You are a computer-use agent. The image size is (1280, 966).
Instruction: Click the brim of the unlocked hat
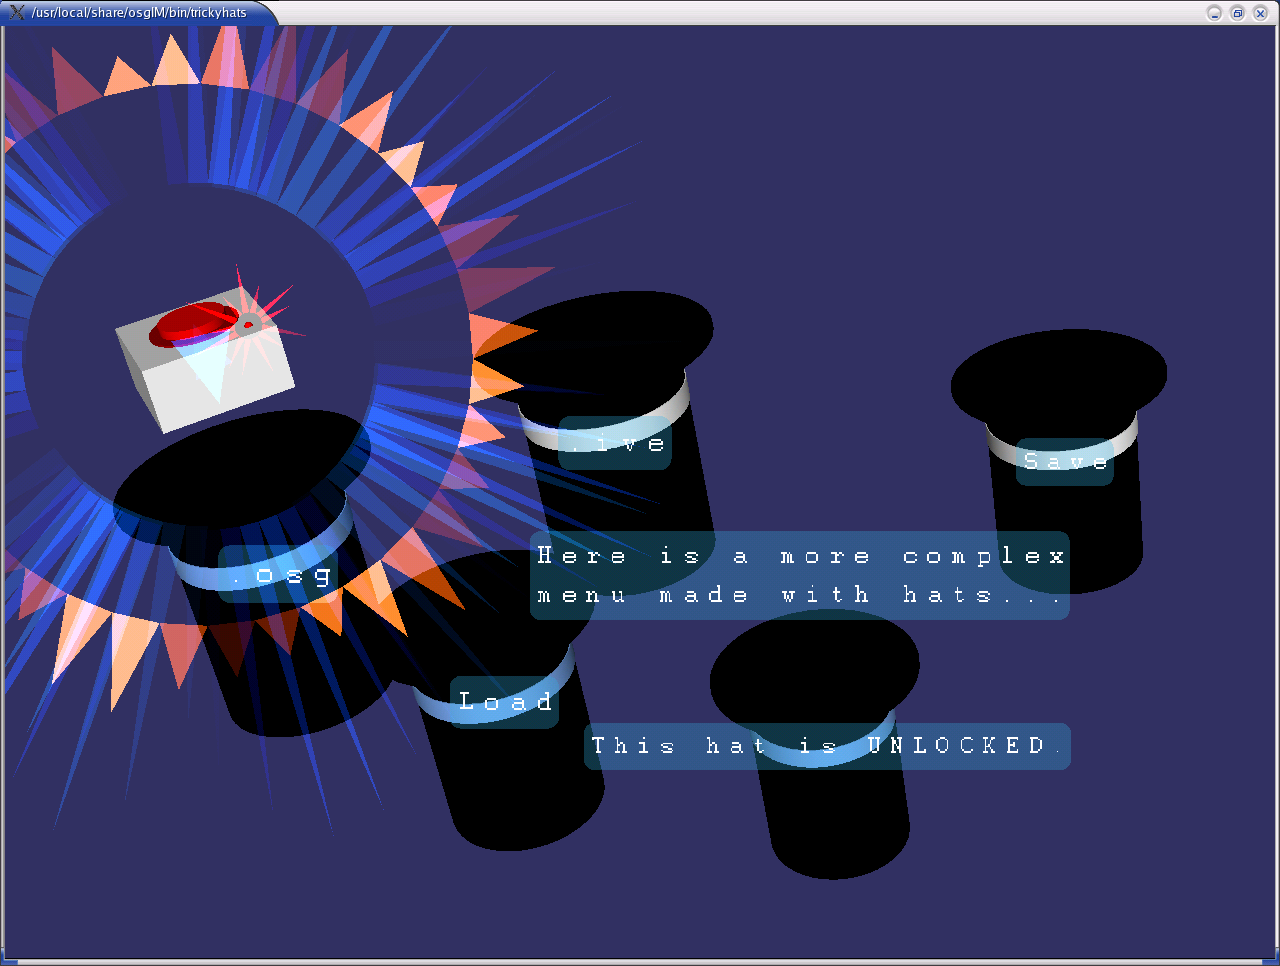pyautogui.click(x=814, y=672)
